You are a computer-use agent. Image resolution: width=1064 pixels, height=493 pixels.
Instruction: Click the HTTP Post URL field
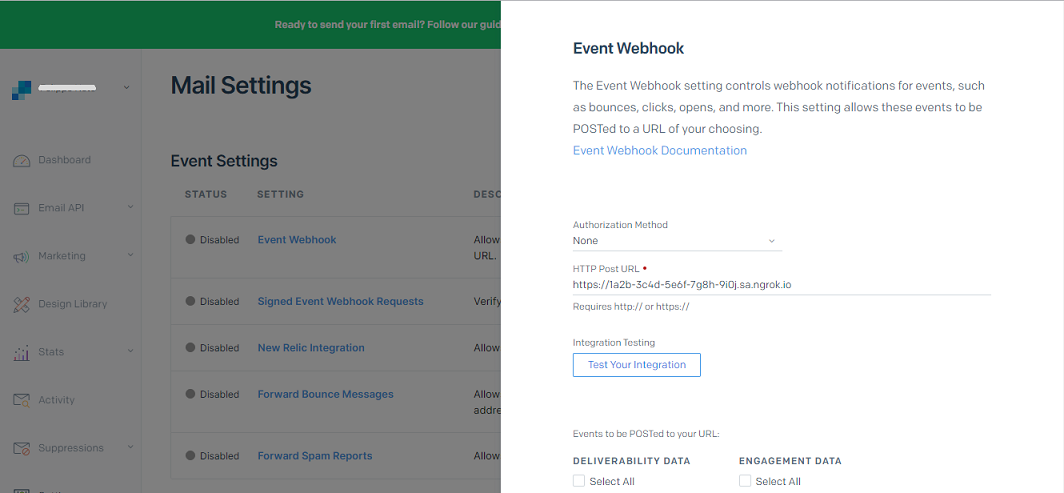coord(782,285)
